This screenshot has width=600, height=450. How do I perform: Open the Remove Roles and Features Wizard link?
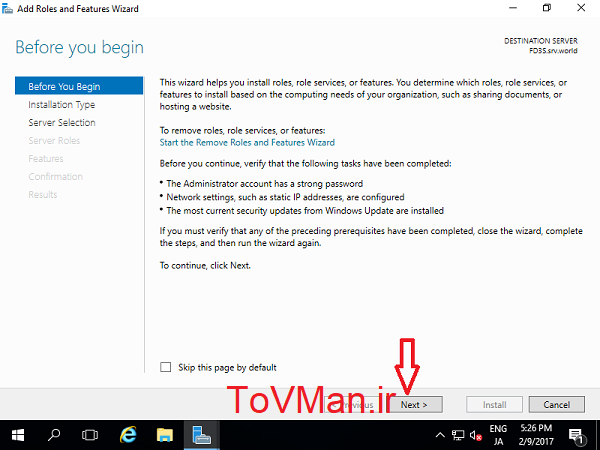point(247,142)
